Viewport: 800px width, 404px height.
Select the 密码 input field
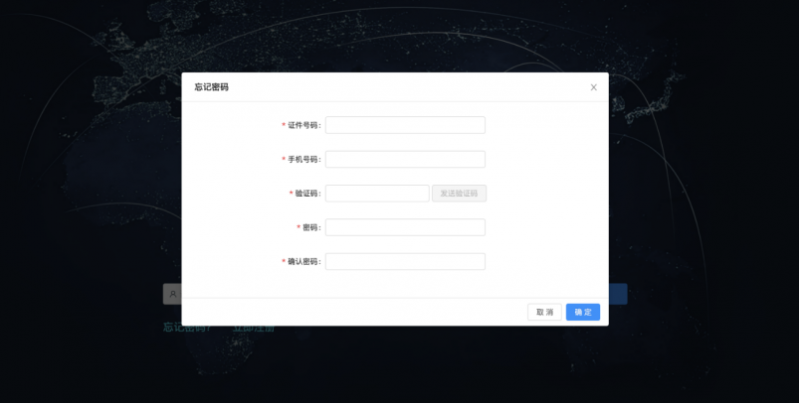click(x=405, y=228)
